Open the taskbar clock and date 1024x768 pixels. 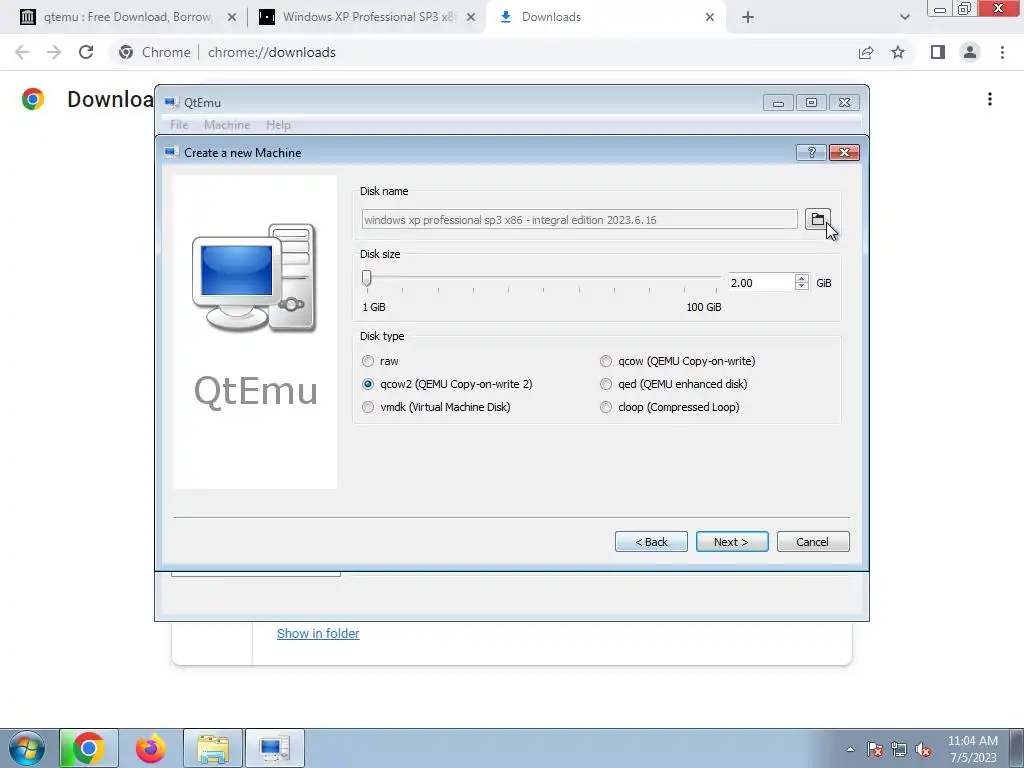(972, 749)
